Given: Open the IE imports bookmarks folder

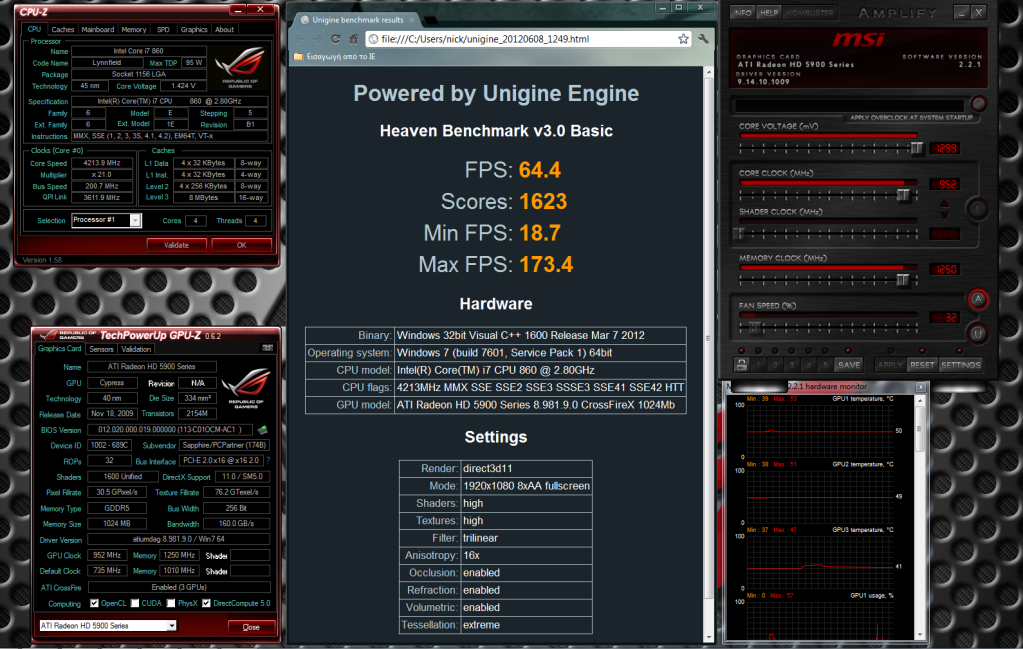Looking at the screenshot, I should (x=335, y=57).
